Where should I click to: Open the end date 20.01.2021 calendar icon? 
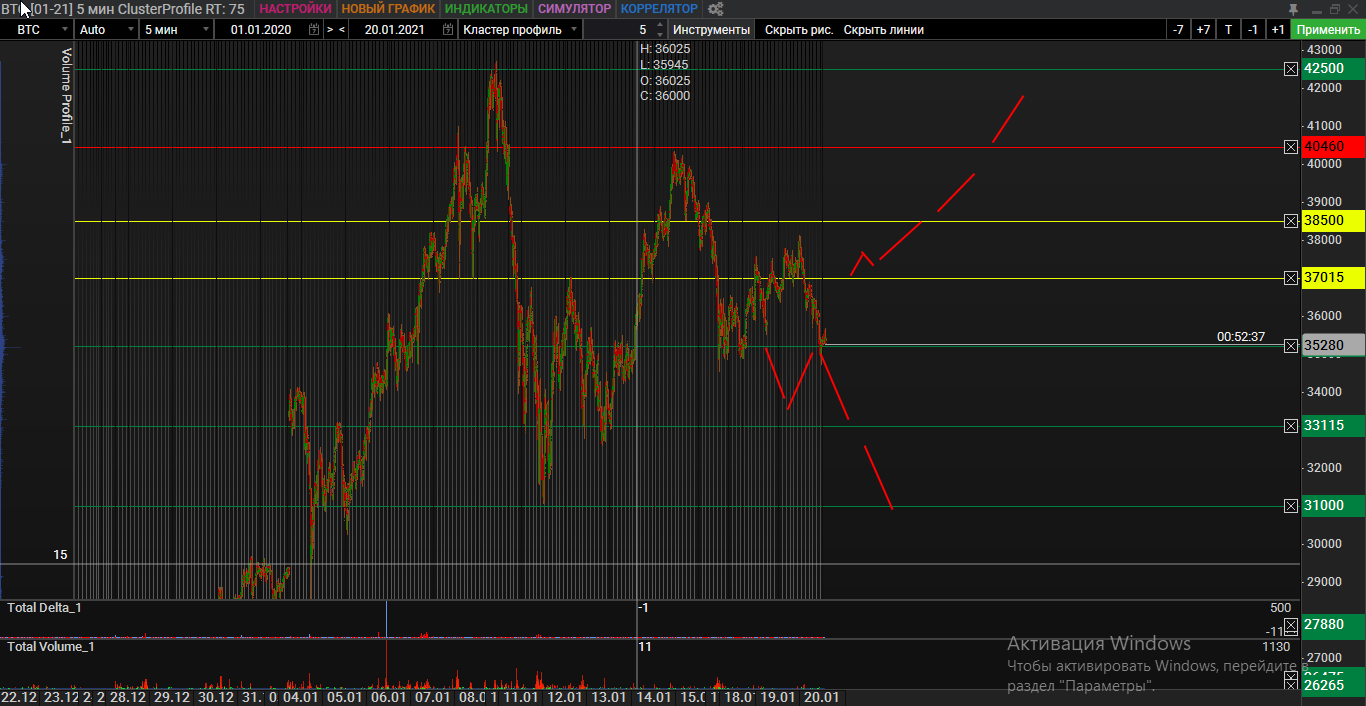click(x=448, y=30)
